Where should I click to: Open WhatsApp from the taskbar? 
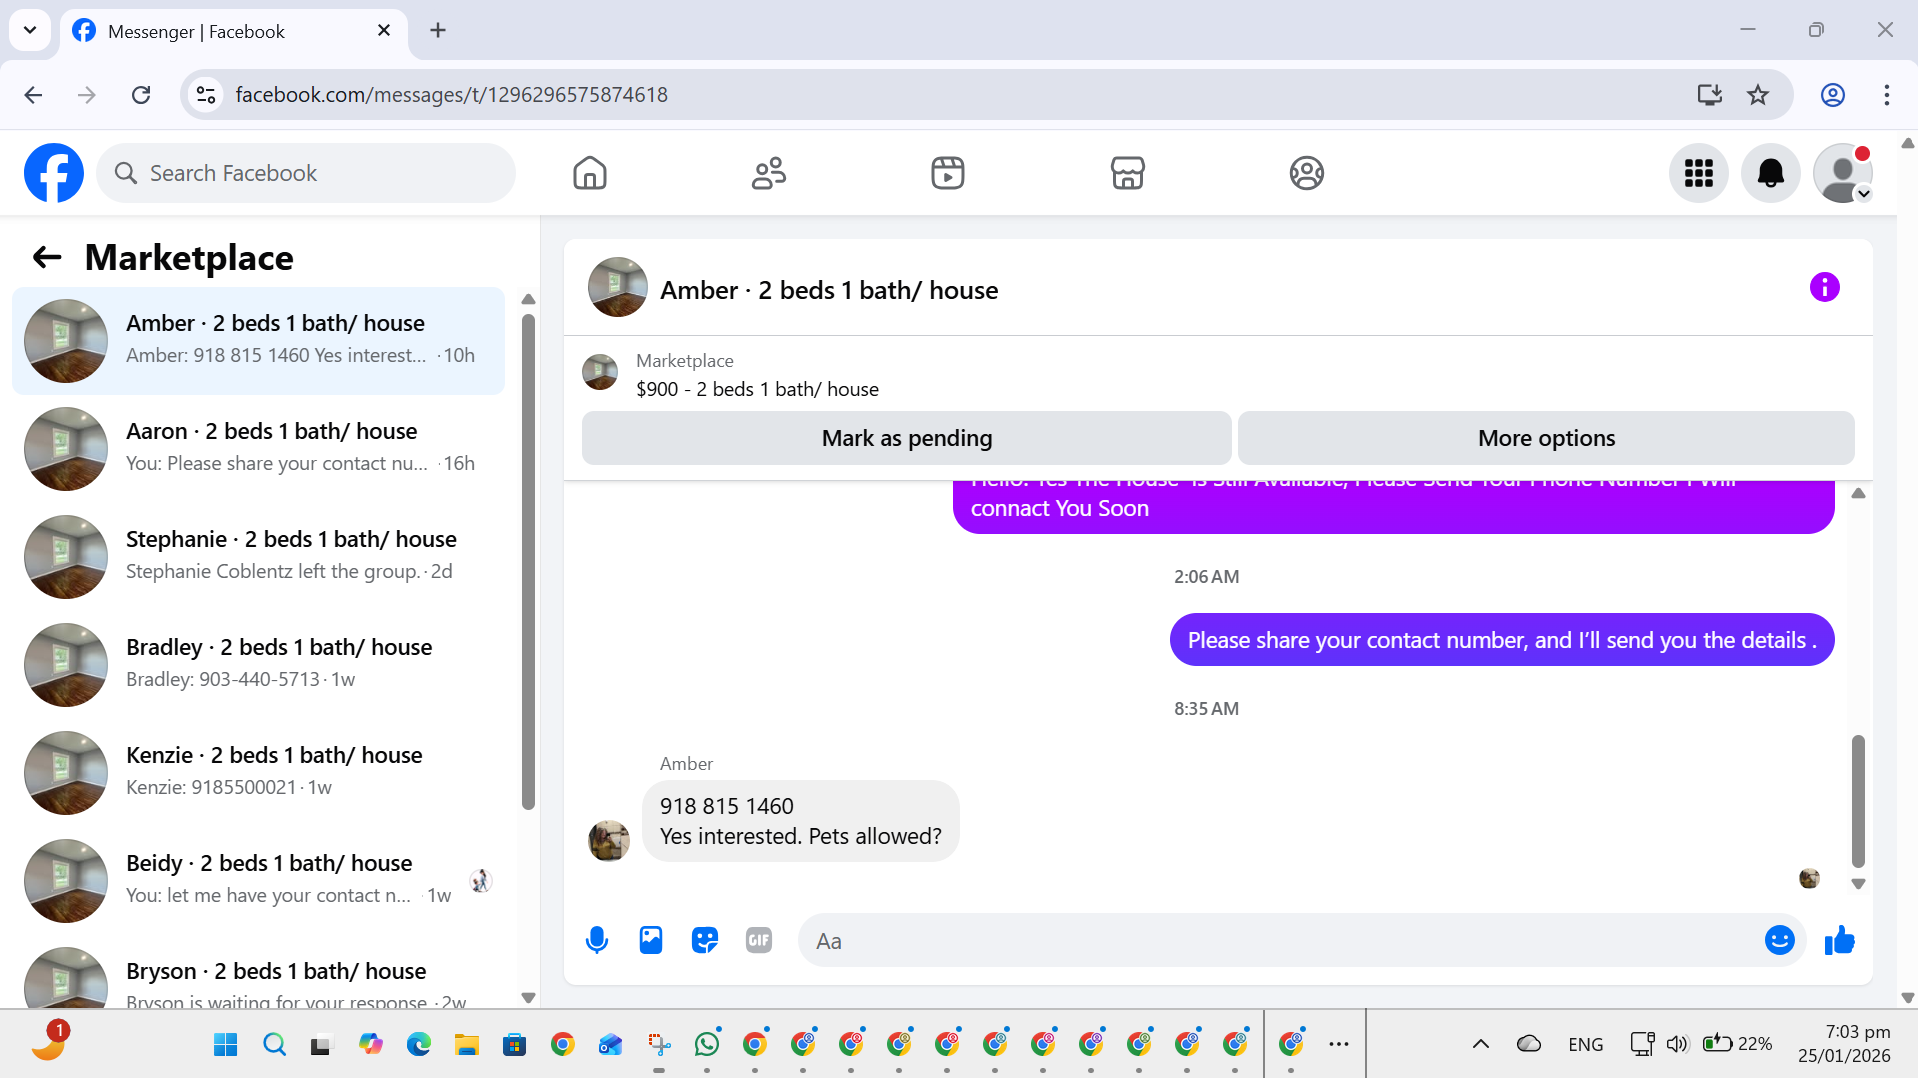[707, 1045]
